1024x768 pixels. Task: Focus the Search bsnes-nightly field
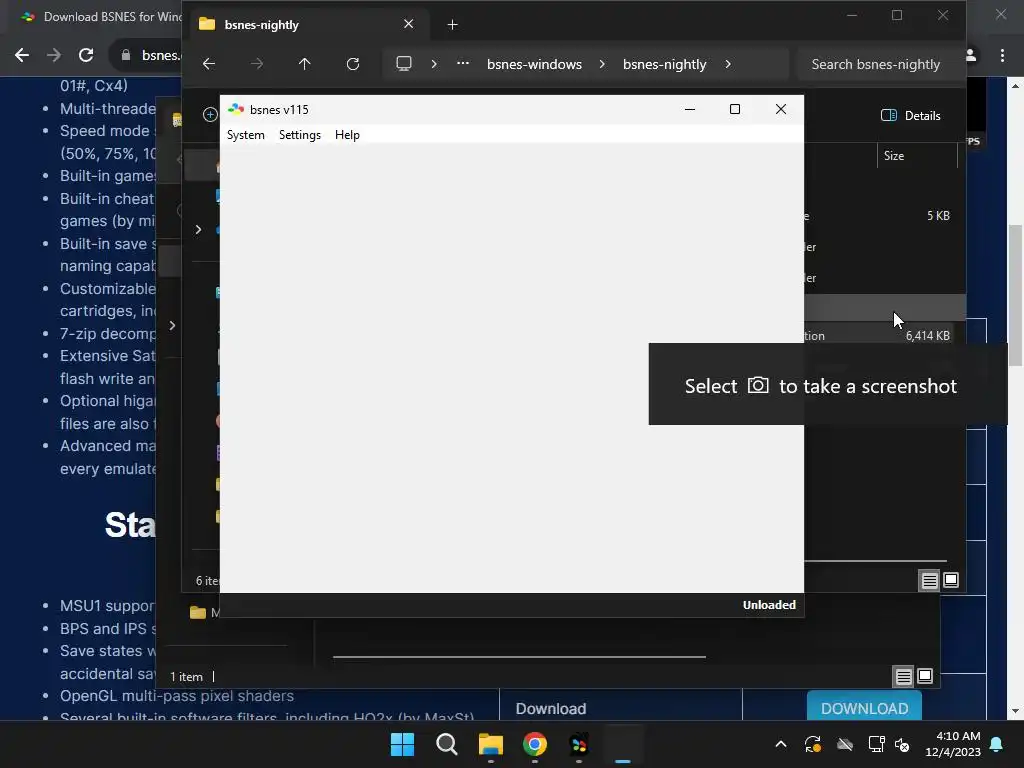click(x=880, y=64)
